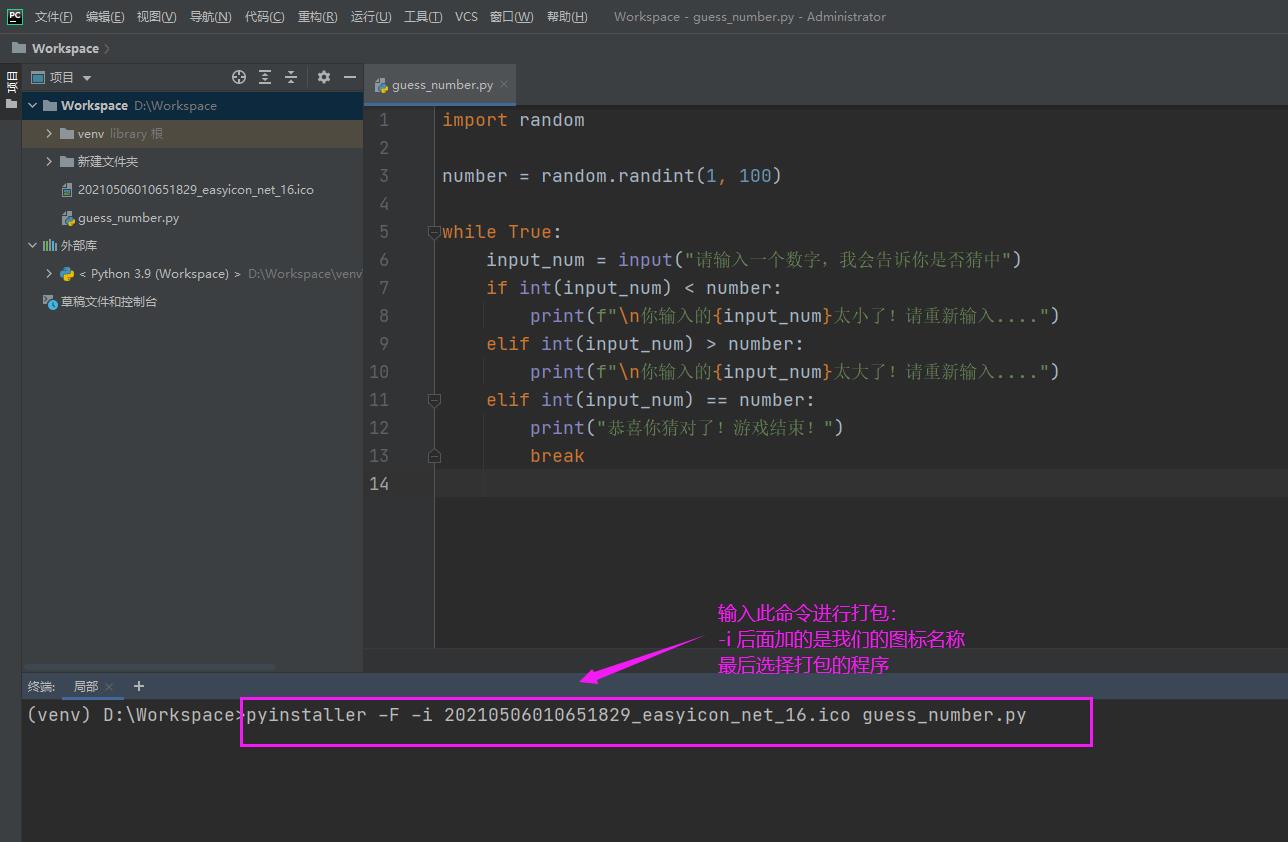
Task: Open the 工具(T) menu
Action: (423, 17)
